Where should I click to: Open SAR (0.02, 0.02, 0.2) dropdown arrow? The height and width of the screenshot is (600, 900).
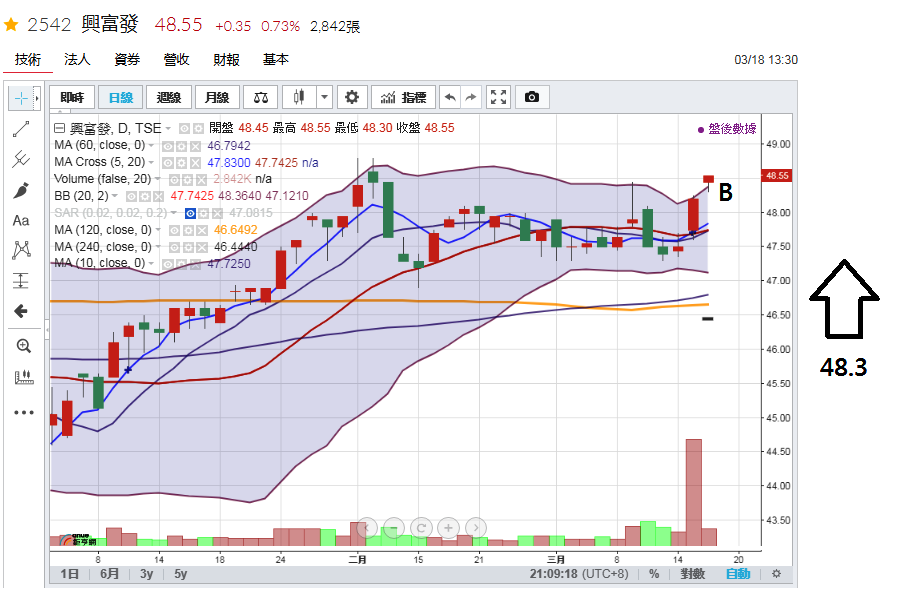point(173,214)
